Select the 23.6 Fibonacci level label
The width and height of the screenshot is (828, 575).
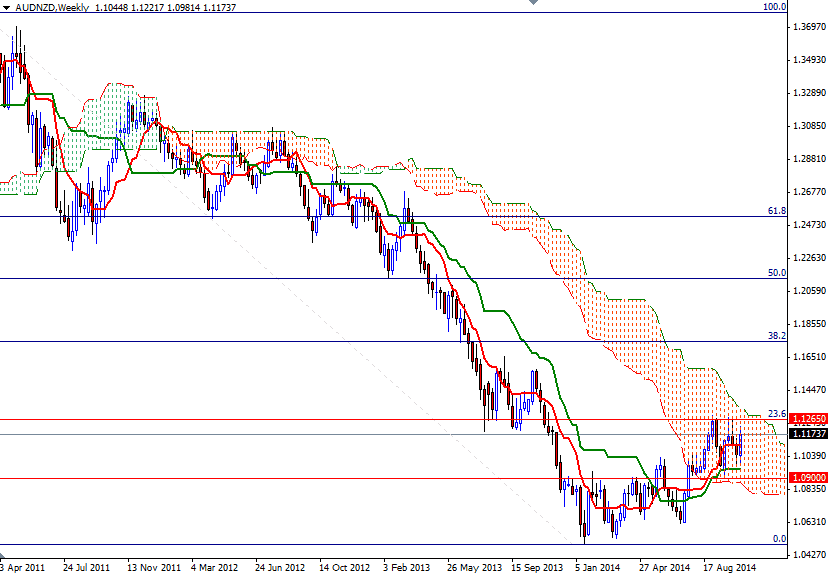click(x=777, y=413)
